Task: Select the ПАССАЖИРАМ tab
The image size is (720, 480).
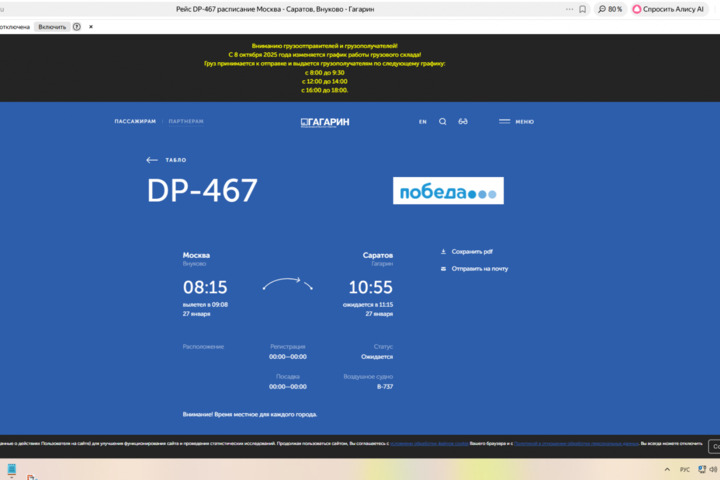Action: click(135, 121)
